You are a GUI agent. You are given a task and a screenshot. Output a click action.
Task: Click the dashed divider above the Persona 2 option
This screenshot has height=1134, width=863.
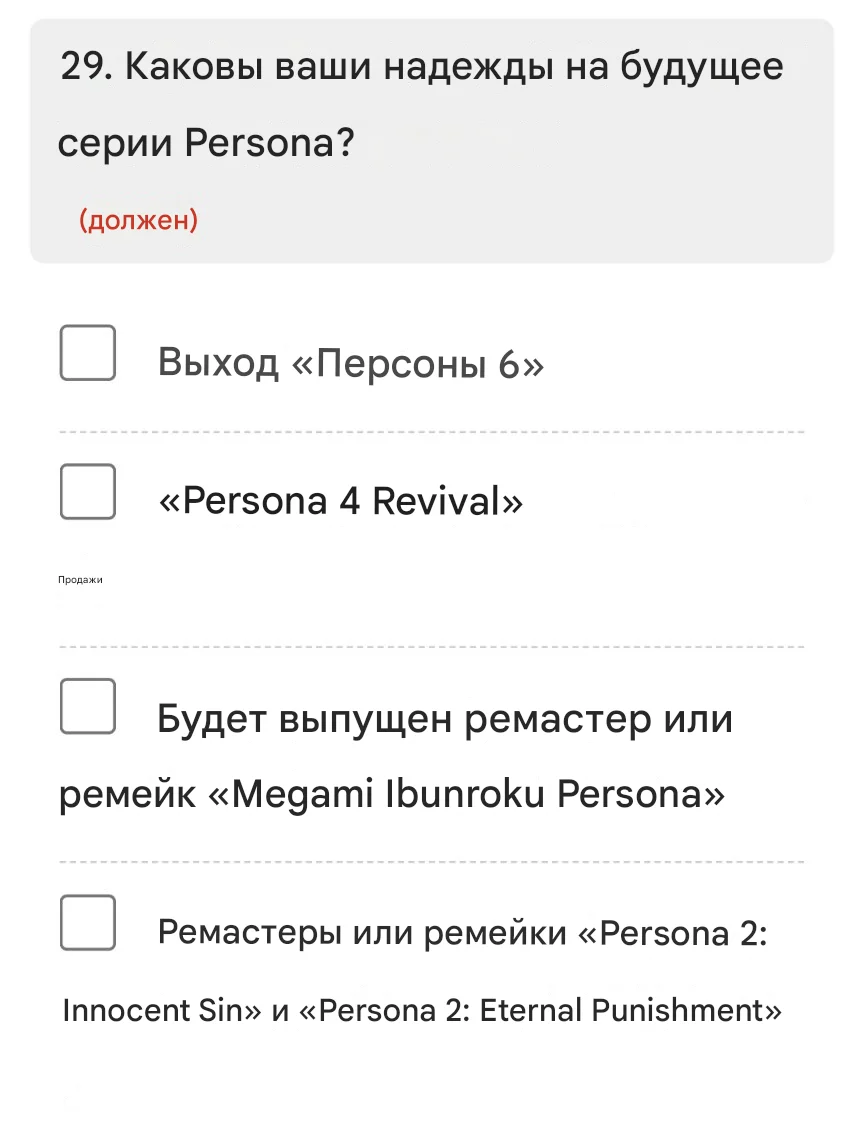coord(432,861)
